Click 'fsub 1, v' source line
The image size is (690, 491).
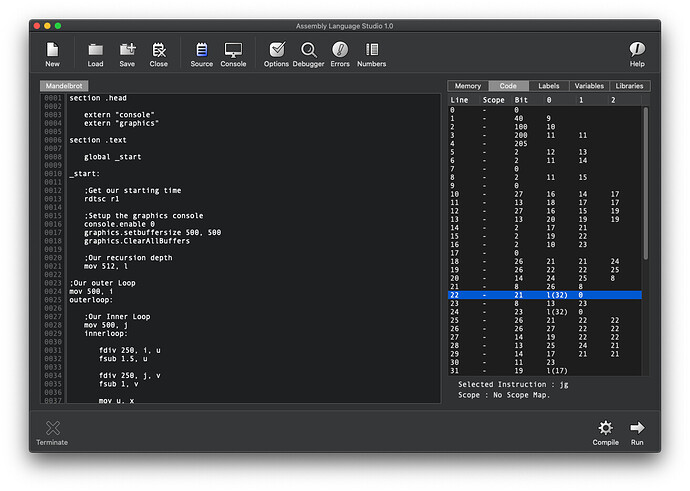[119, 384]
